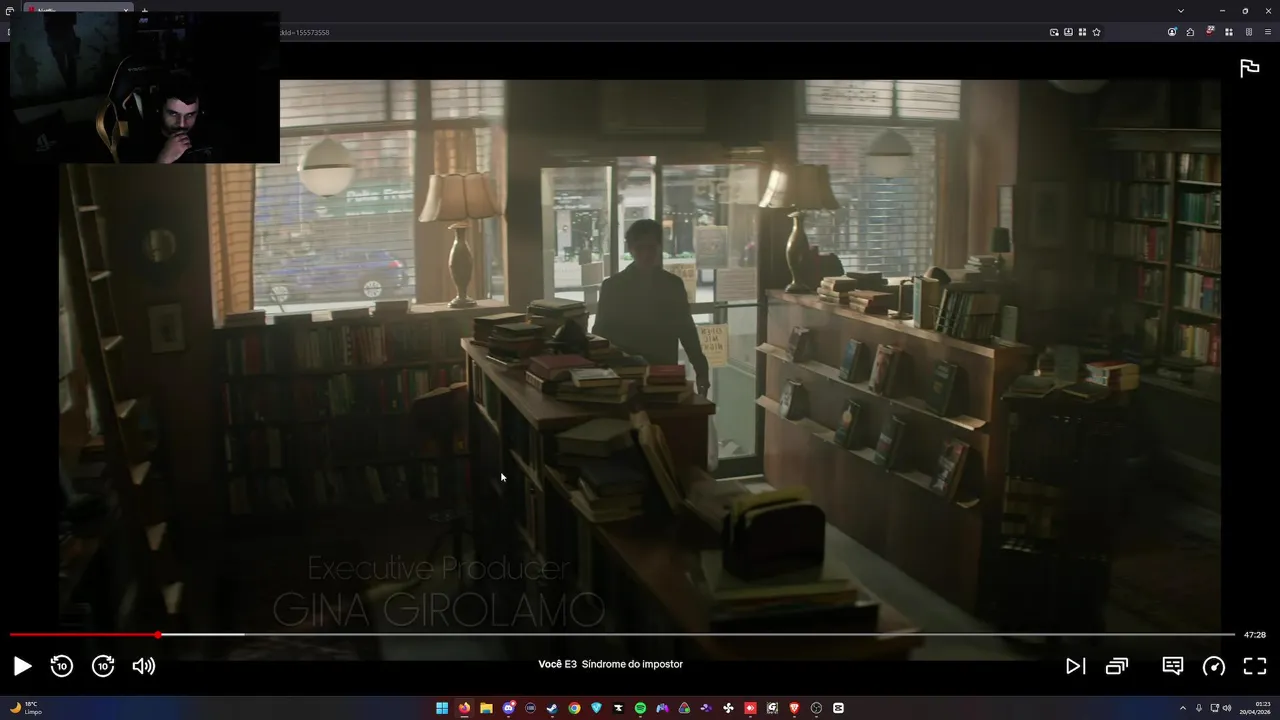Open system volume tray icon
This screenshot has width=1280, height=720.
[x=1228, y=708]
